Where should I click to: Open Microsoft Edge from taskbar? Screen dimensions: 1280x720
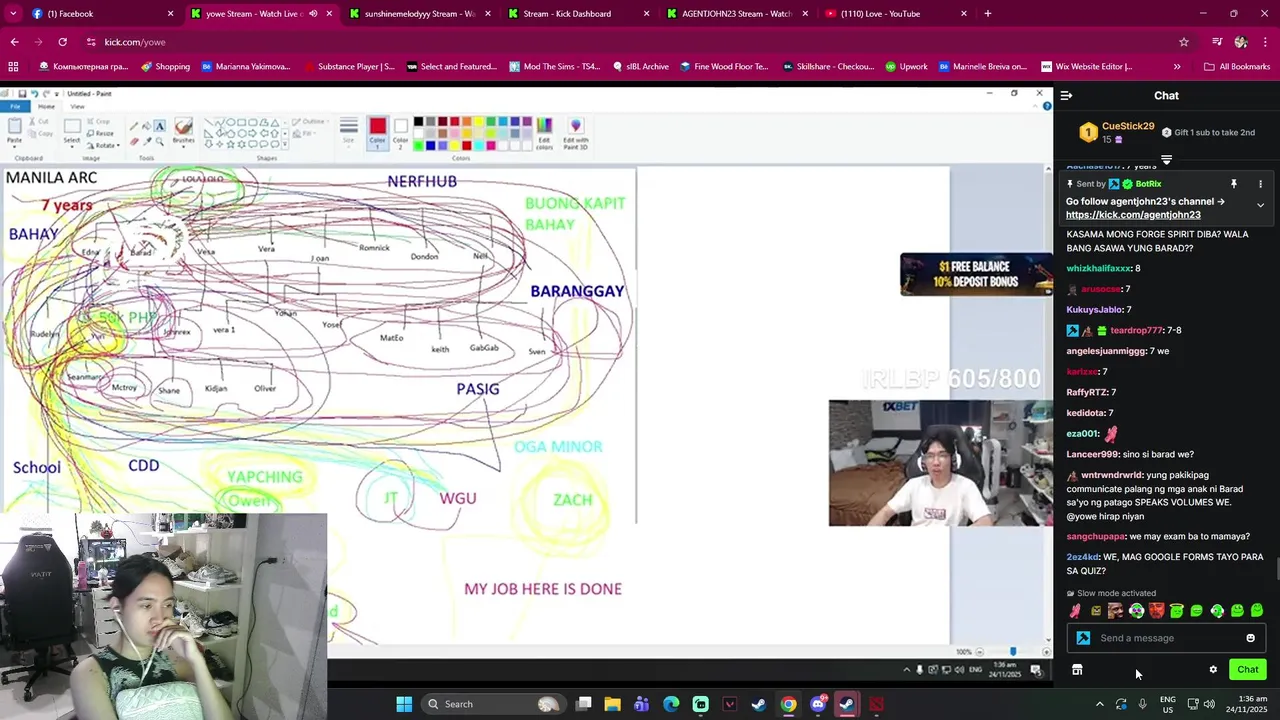(671, 704)
